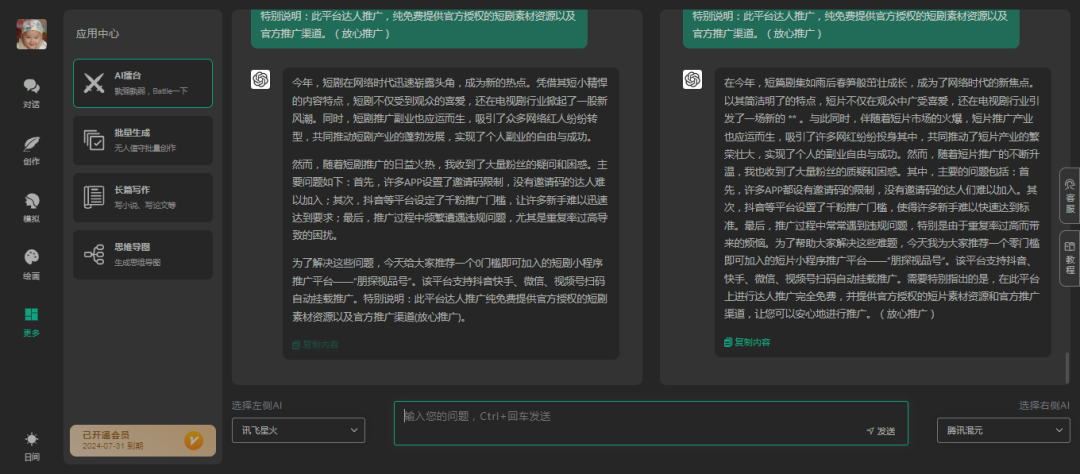Copy the left response via 复制内容

pos(315,344)
